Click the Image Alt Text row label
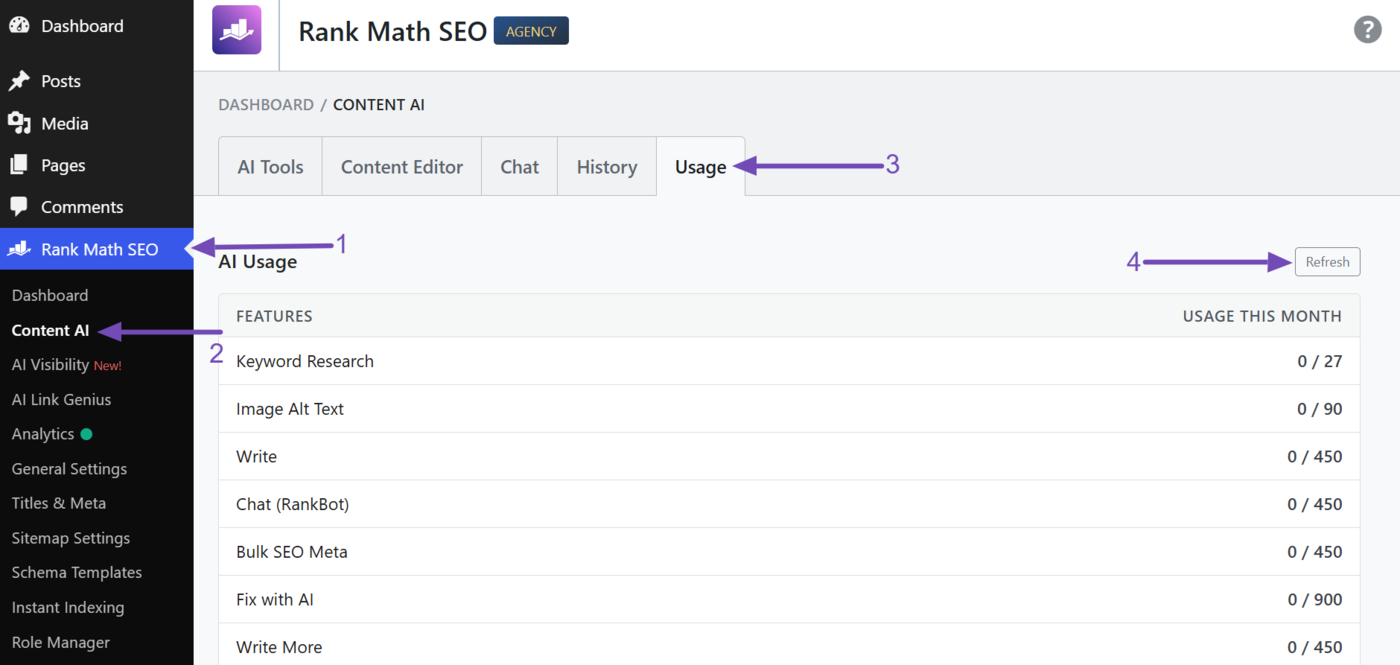 coord(290,409)
